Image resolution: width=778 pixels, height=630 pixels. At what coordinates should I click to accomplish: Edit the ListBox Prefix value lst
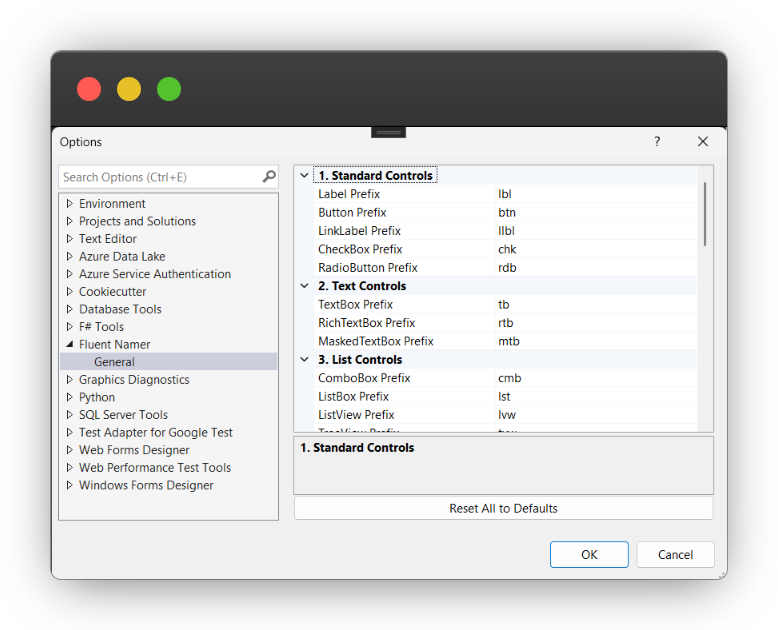(x=504, y=396)
